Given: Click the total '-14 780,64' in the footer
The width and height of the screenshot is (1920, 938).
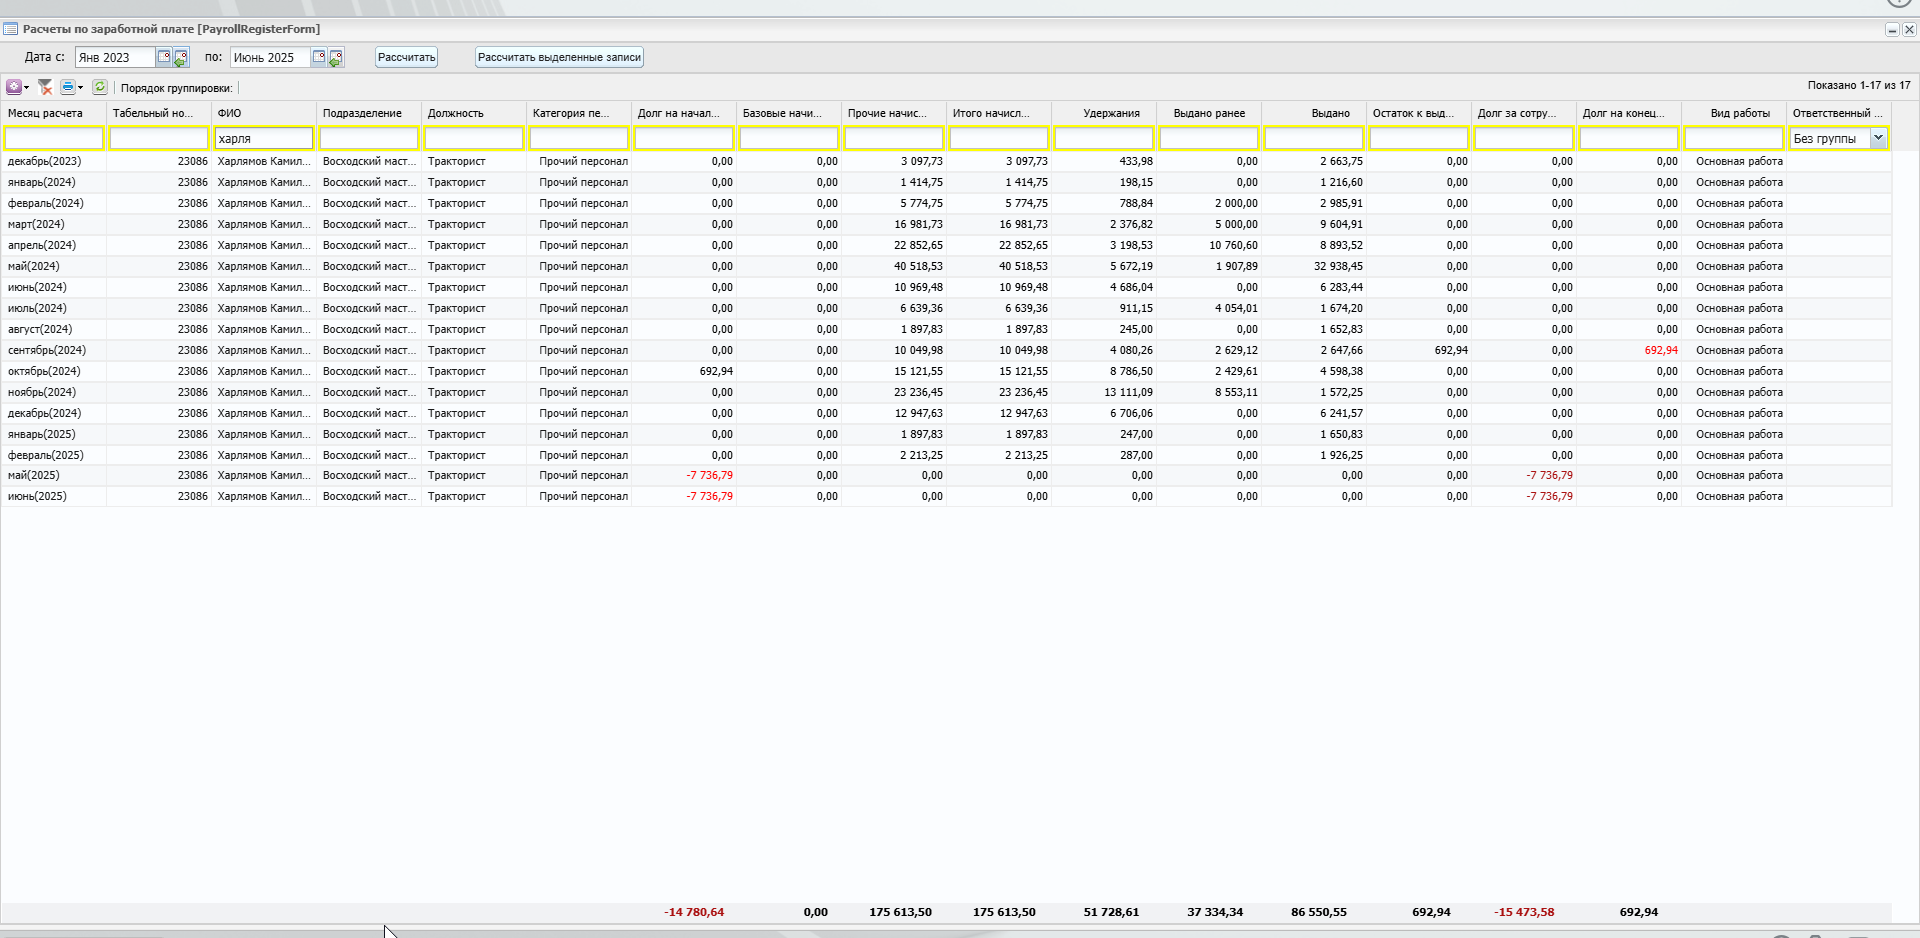Looking at the screenshot, I should point(694,912).
